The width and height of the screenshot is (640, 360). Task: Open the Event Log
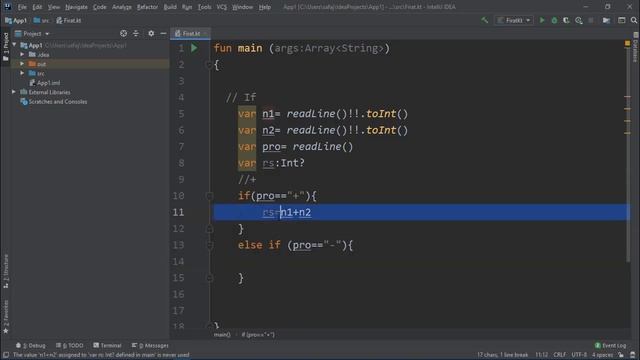click(611, 345)
